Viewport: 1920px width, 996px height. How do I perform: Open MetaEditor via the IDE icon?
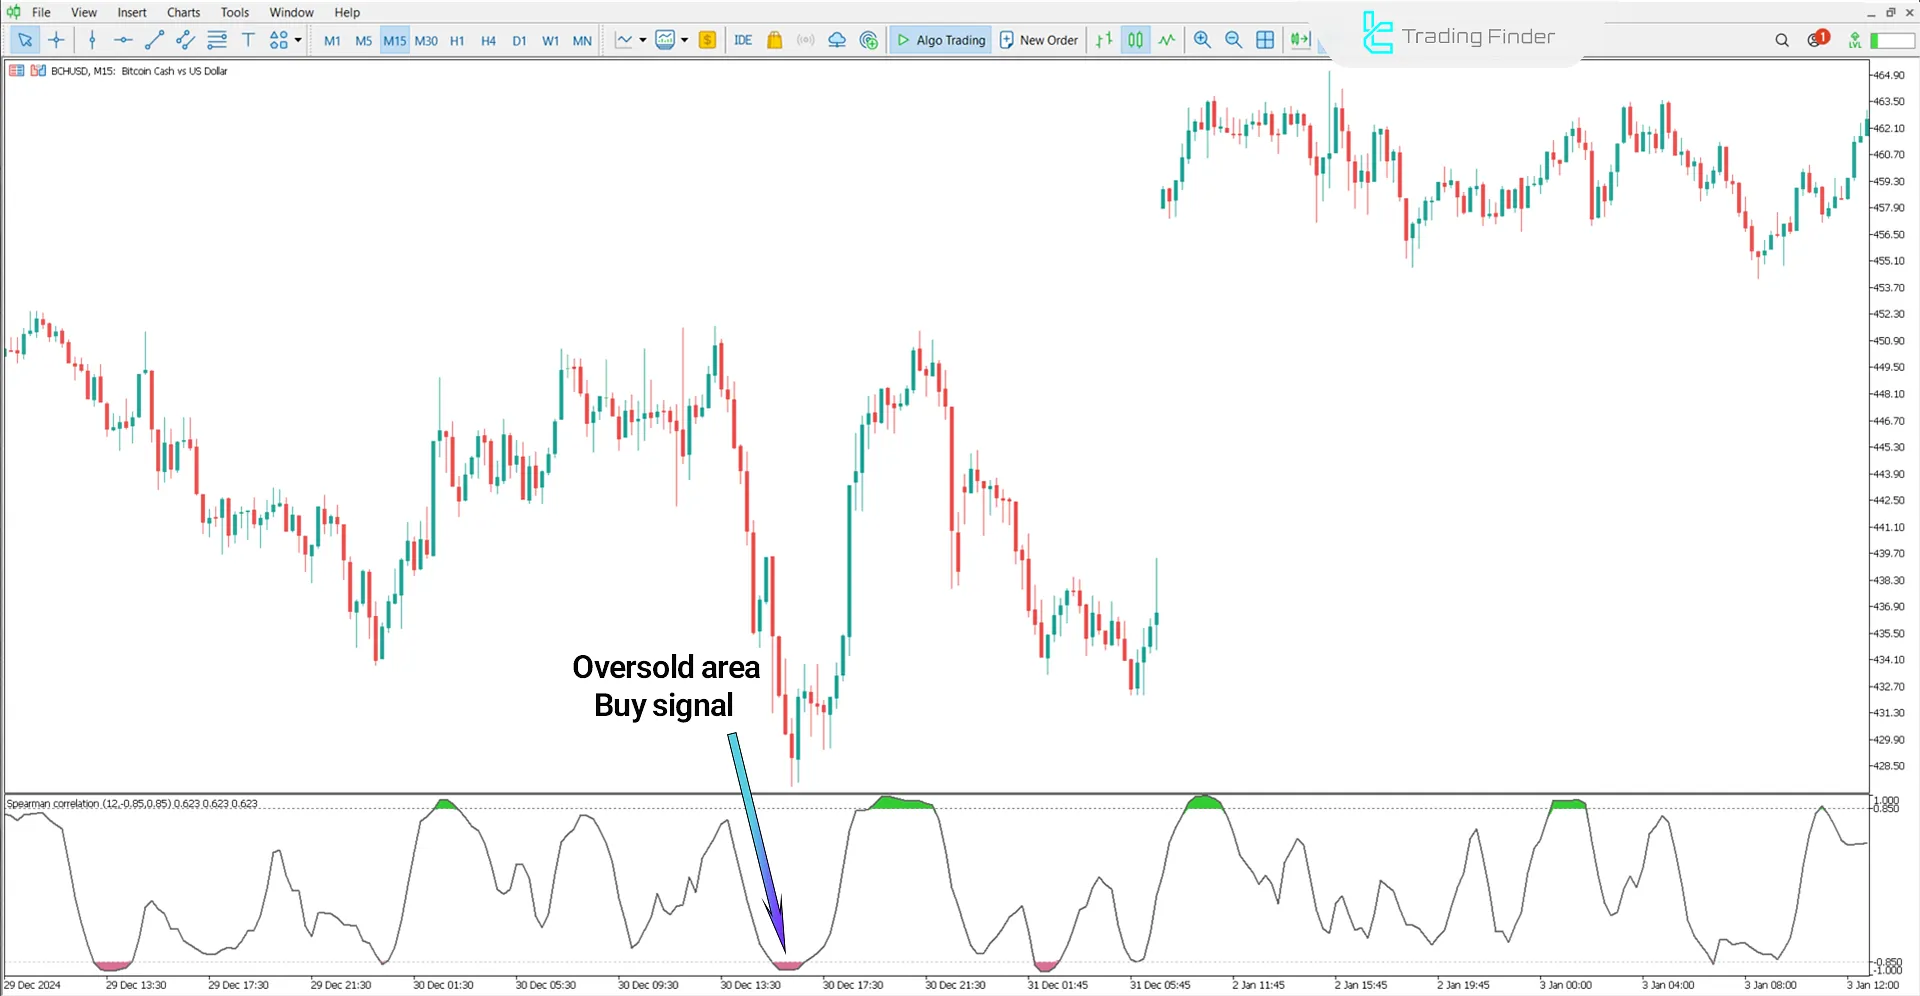pyautogui.click(x=743, y=40)
